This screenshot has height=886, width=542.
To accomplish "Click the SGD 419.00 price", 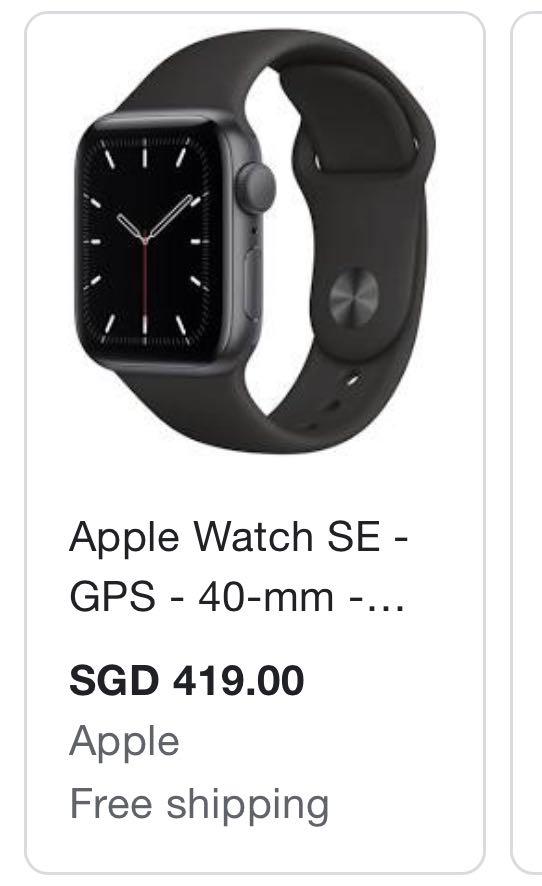I will point(187,680).
